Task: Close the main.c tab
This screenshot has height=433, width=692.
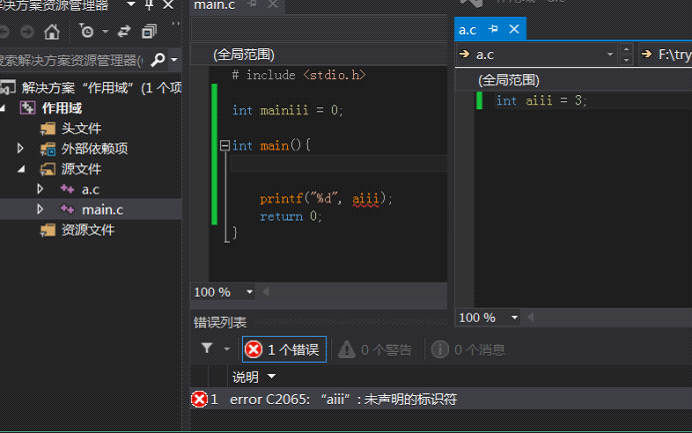Action: pyautogui.click(x=273, y=4)
